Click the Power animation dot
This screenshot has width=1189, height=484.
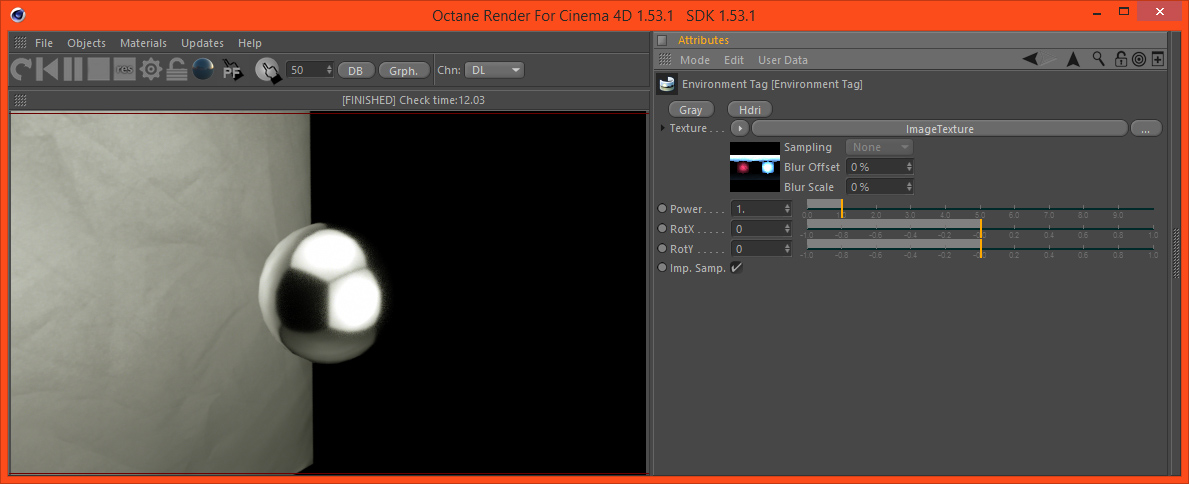pyautogui.click(x=662, y=209)
